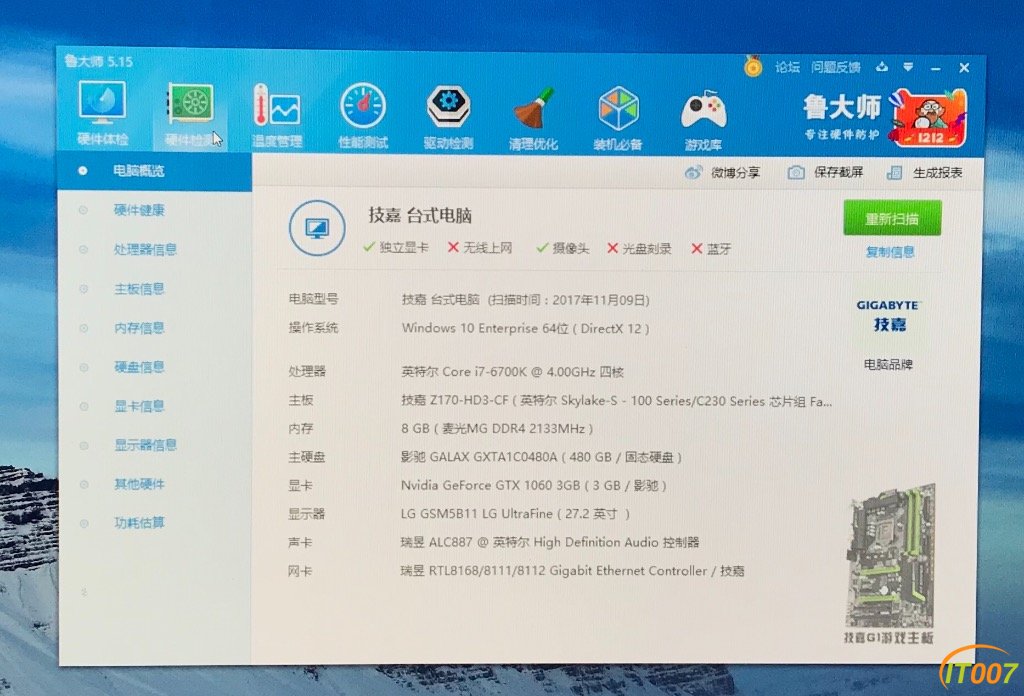Launch 性能测试 performance benchmark
Viewport: 1024px width, 696px height.
363,116
